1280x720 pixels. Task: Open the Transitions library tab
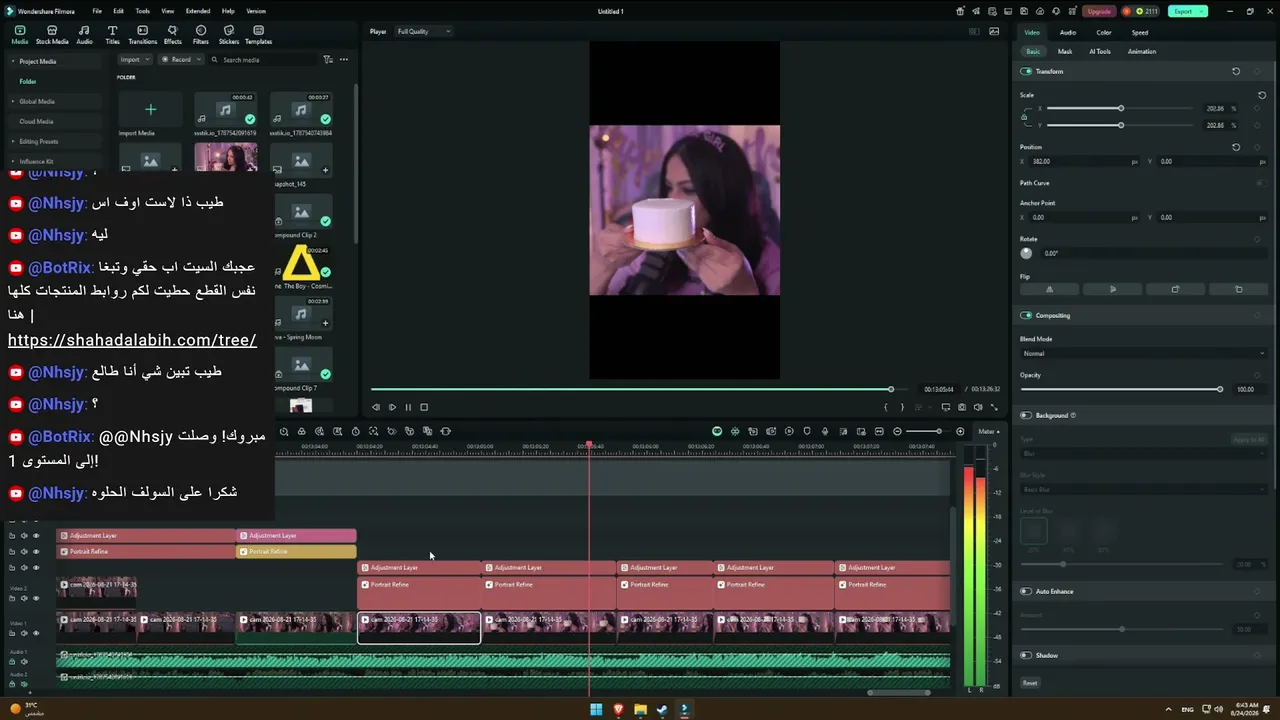tap(143, 35)
